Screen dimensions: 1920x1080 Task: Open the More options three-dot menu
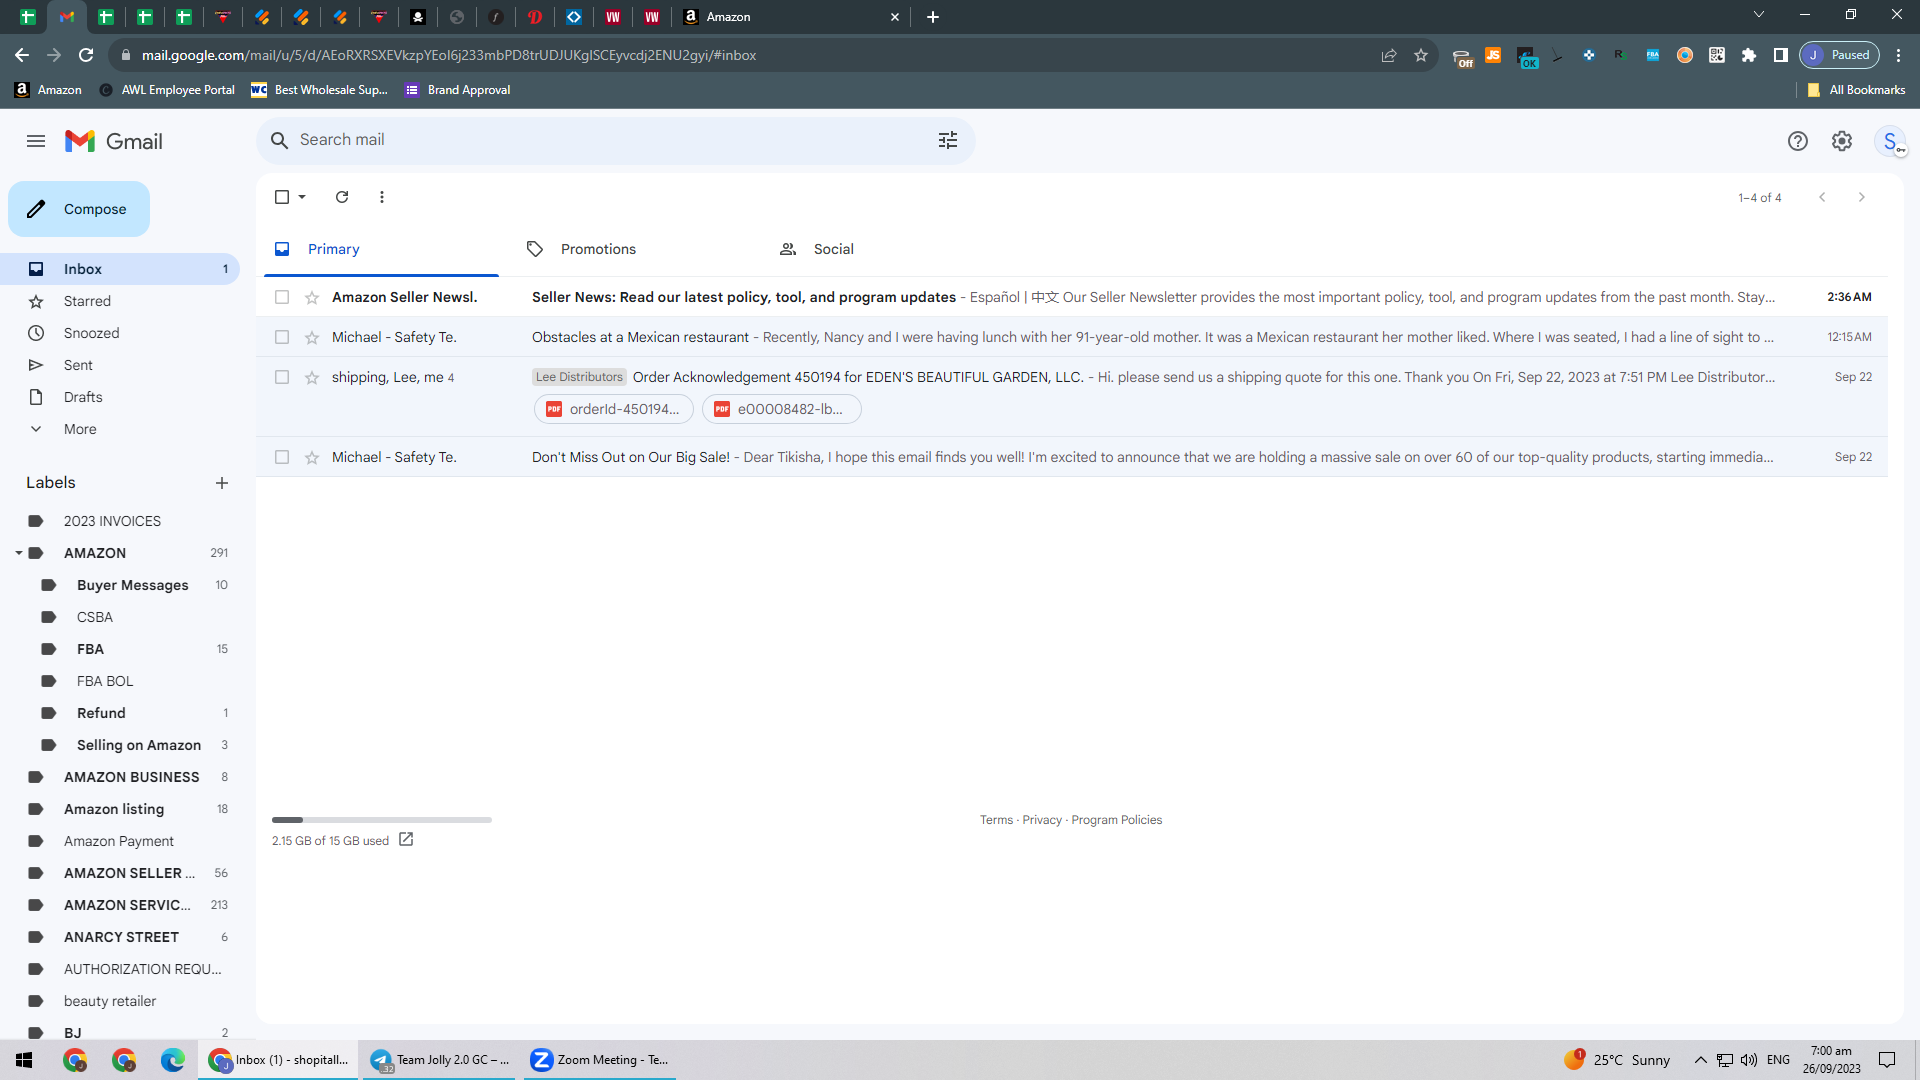(x=382, y=197)
